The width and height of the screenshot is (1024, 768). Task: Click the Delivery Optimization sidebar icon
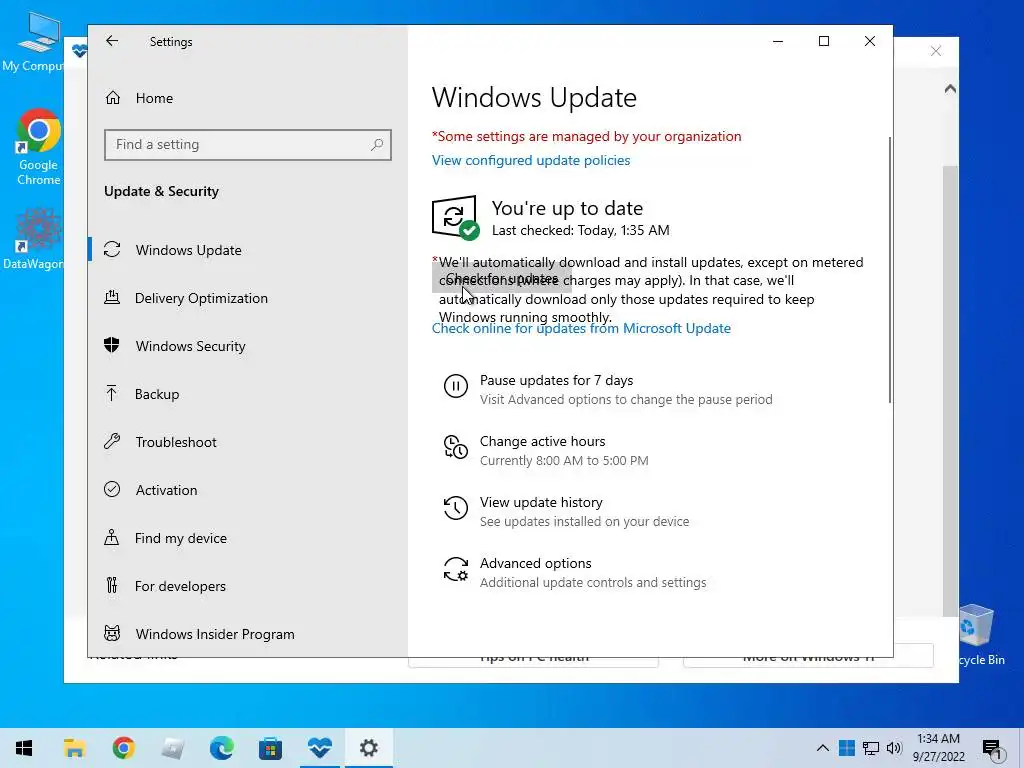pyautogui.click(x=112, y=298)
